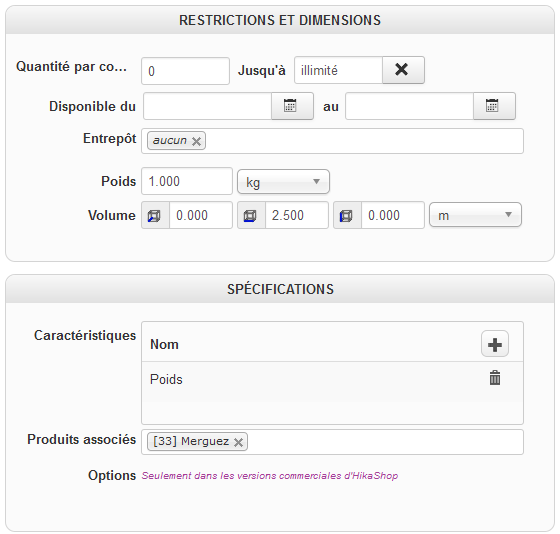This screenshot has width=560, height=534.
Task: Add a characteristic with plus button
Action: [x=495, y=344]
